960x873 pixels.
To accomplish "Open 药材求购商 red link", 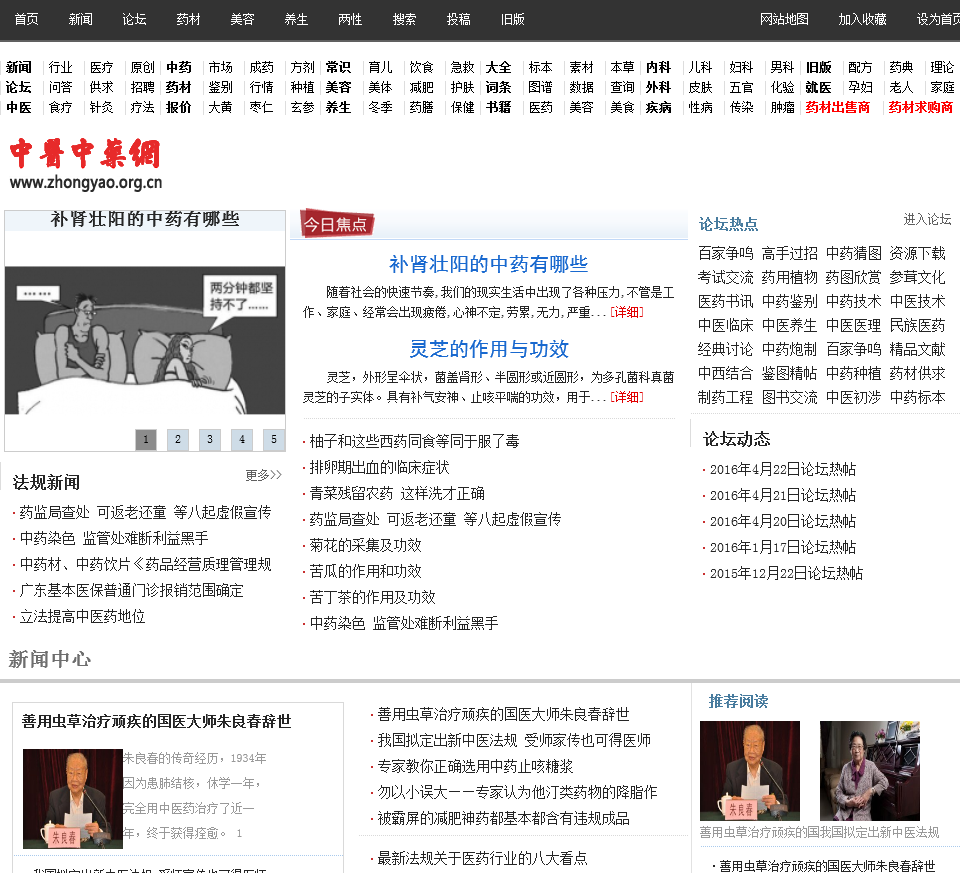I will coord(920,107).
